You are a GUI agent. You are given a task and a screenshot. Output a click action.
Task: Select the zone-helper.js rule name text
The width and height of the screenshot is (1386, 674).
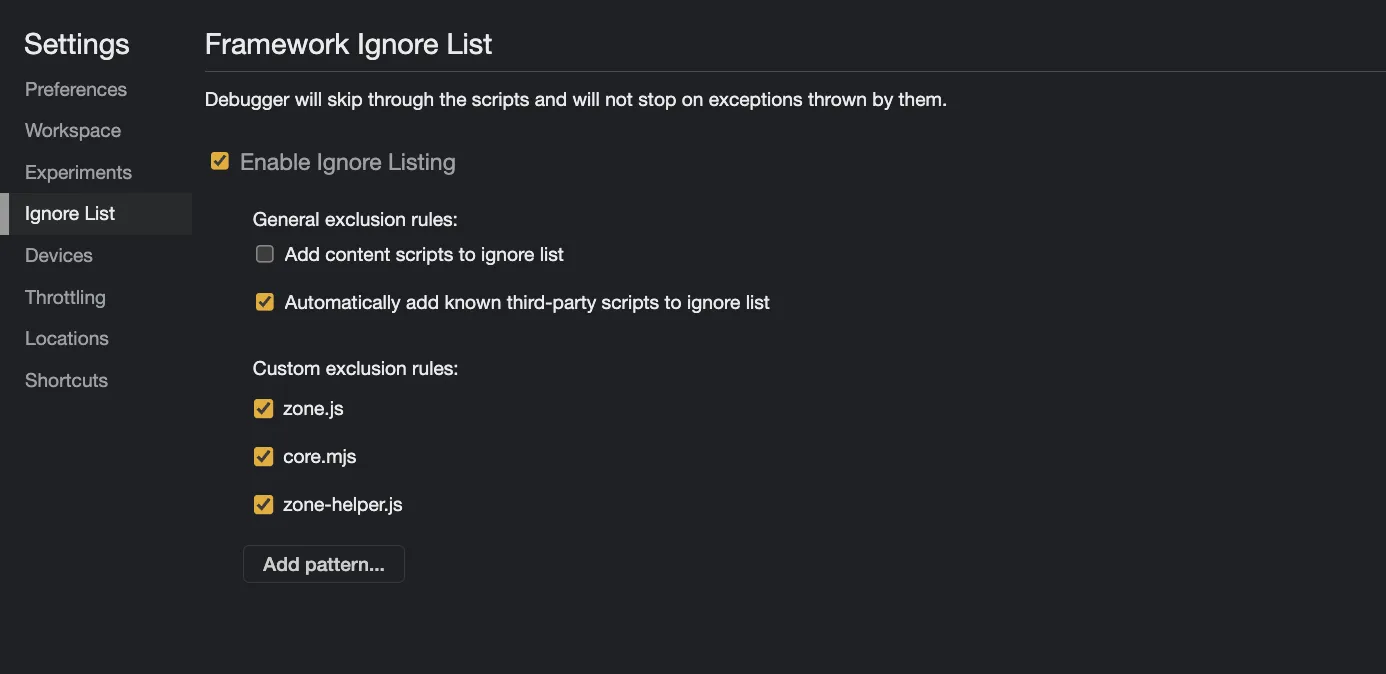pyautogui.click(x=342, y=505)
